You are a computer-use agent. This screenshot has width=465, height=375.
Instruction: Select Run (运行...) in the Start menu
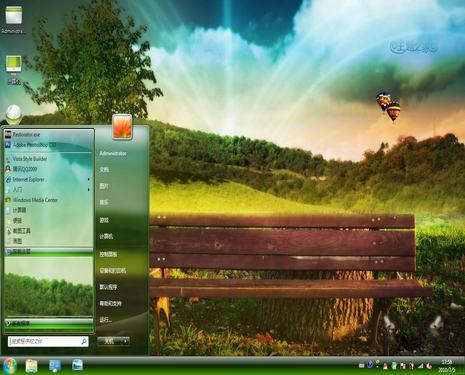pos(105,320)
